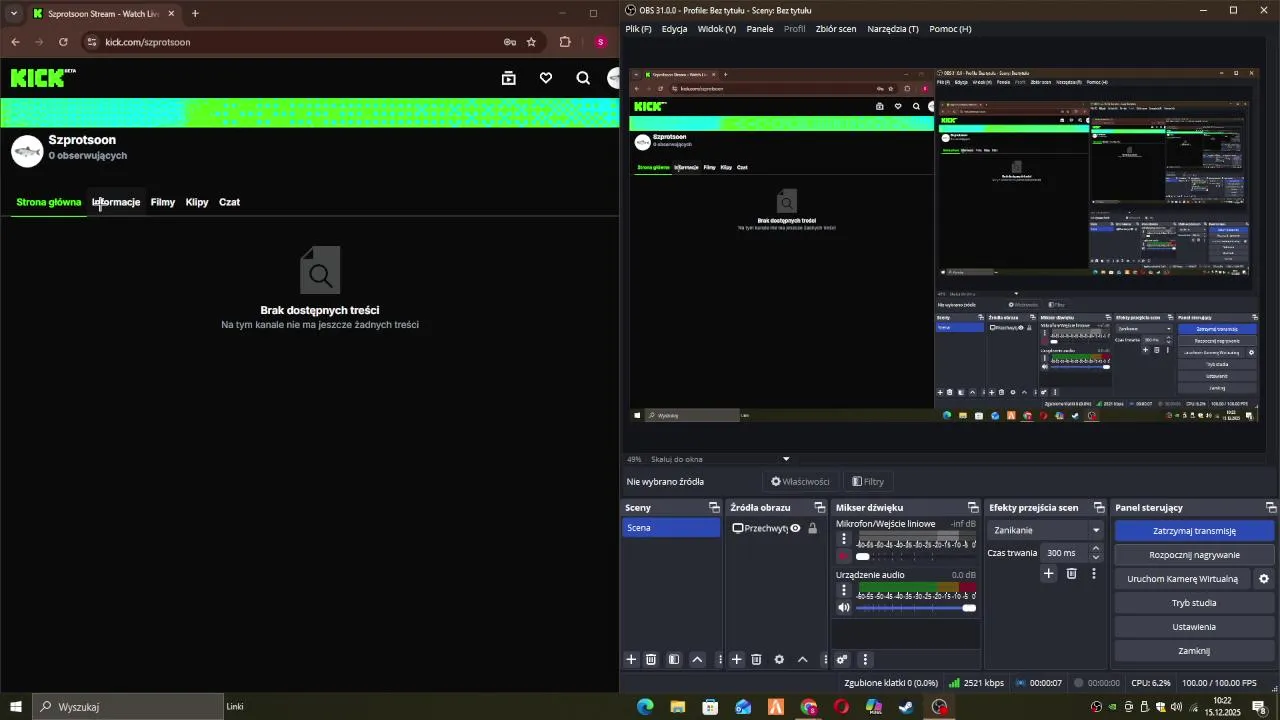Image resolution: width=1280 pixels, height=720 pixels.
Task: Open Mikser dźwięku bottom toolbar three-dot menu
Action: click(x=865, y=660)
